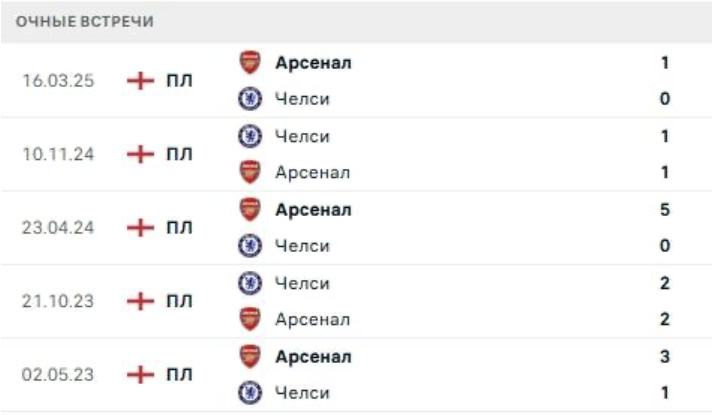Click England flag icon for 02.05.23 match

coord(142,375)
